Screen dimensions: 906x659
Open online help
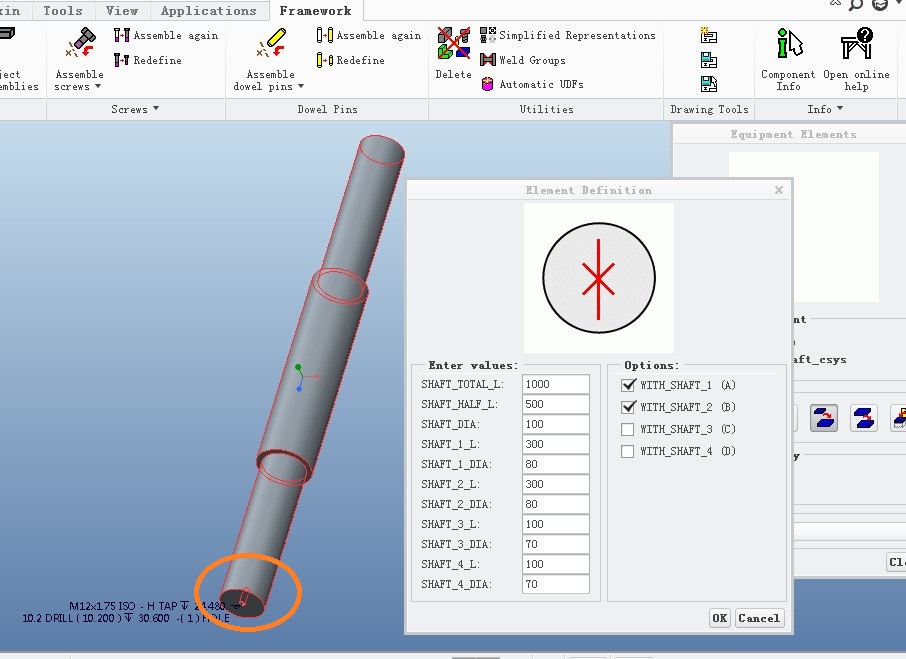coord(856,59)
